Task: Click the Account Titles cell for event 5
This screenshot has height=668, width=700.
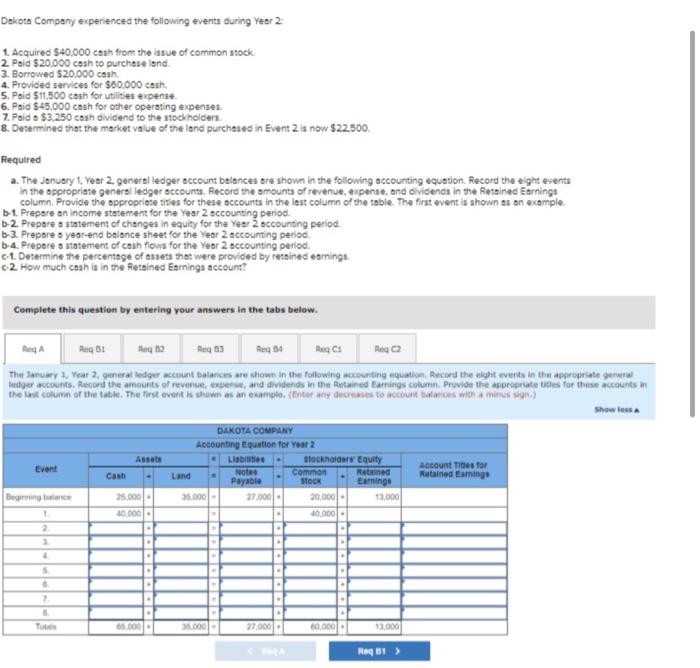Action: tap(454, 571)
